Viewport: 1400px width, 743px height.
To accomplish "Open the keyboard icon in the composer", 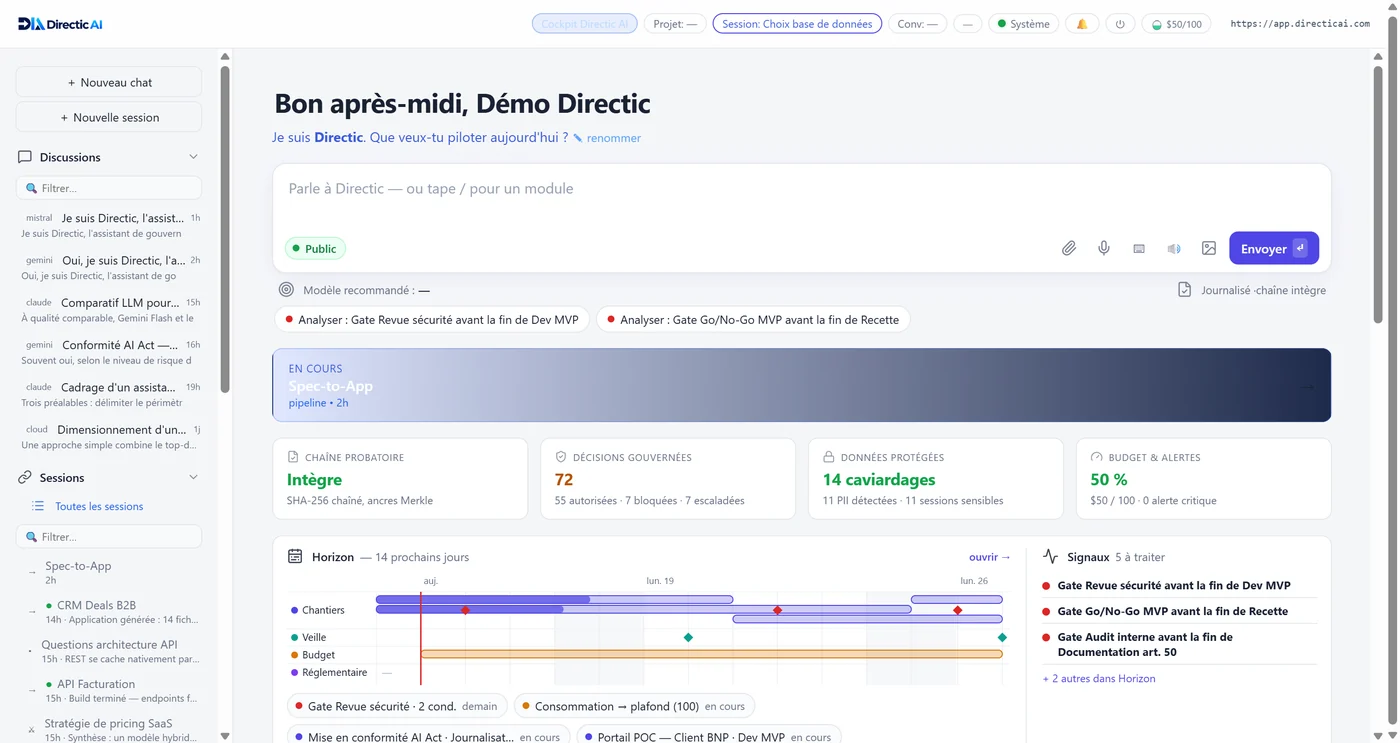I will coord(1139,248).
